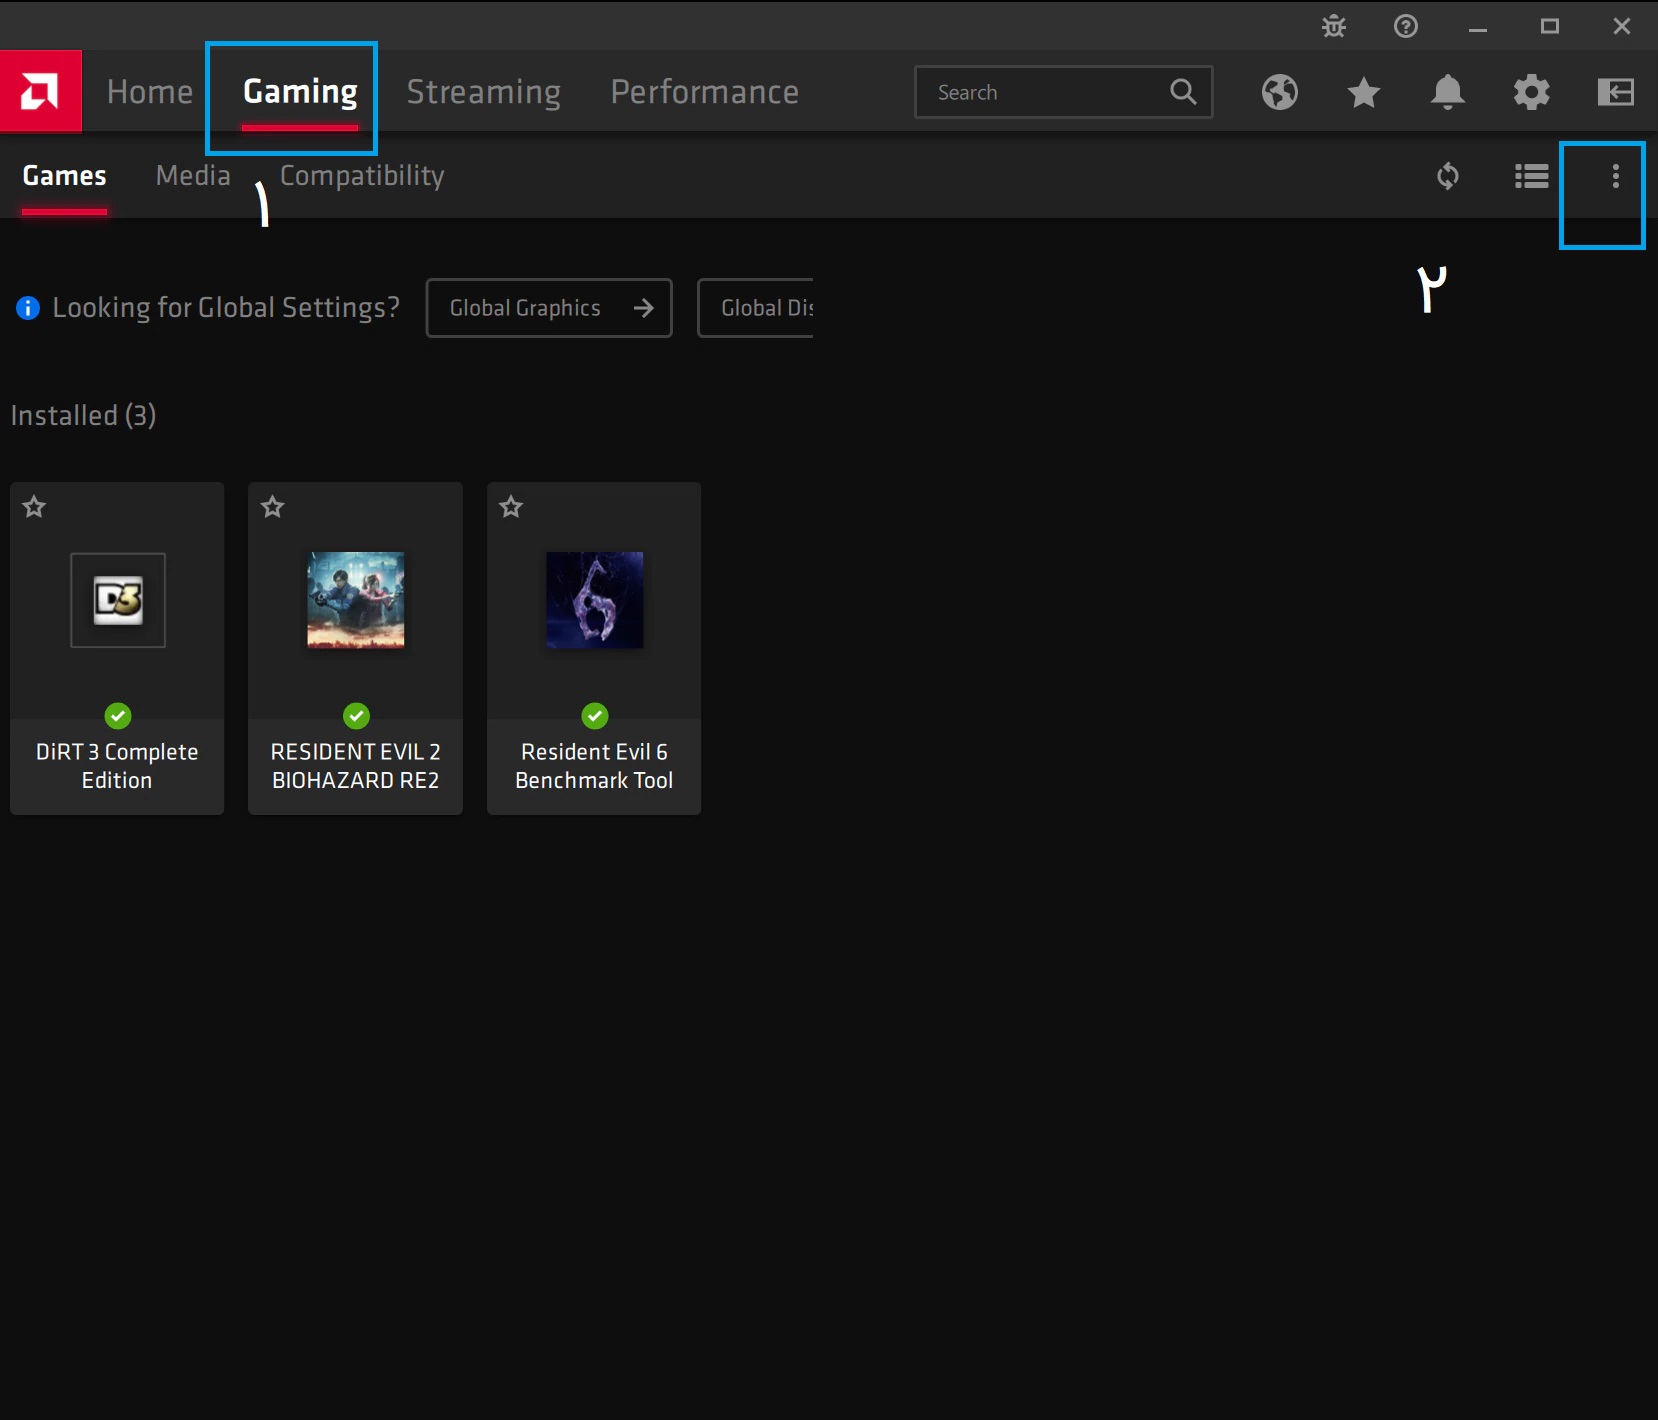
Task: Open favorites star icon in header
Action: point(1364,92)
